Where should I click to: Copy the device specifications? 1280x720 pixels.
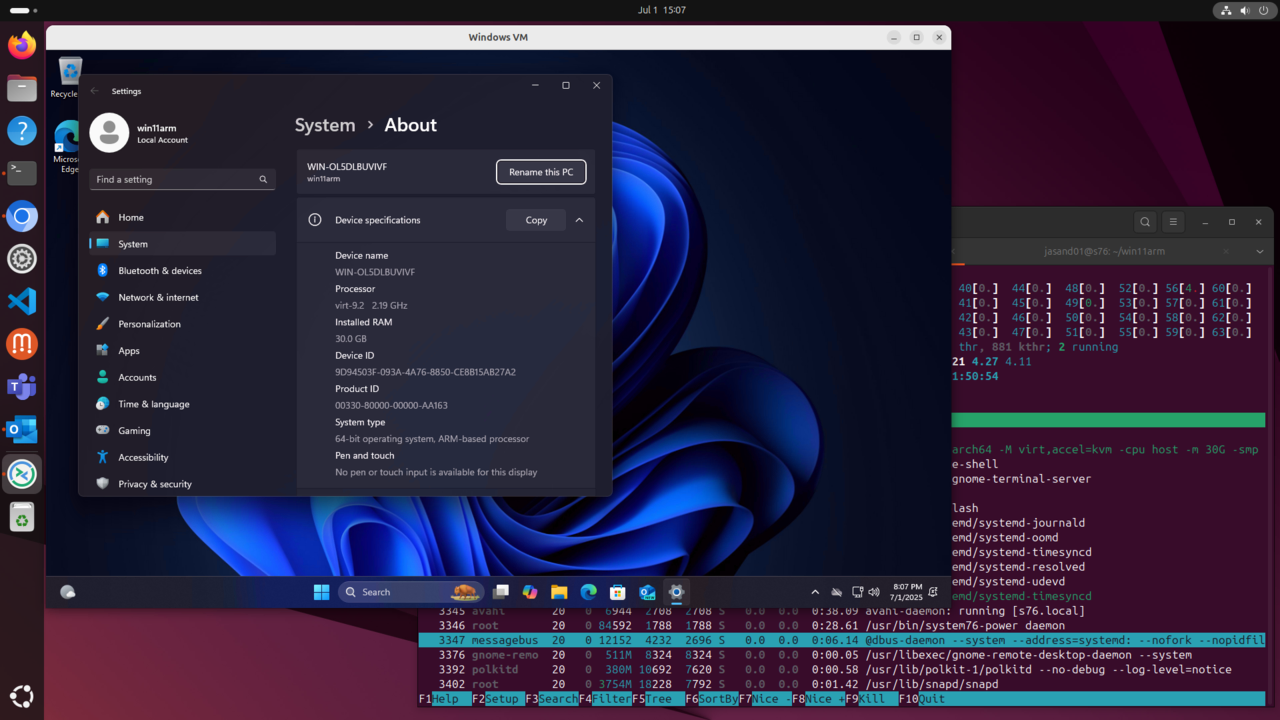535,220
